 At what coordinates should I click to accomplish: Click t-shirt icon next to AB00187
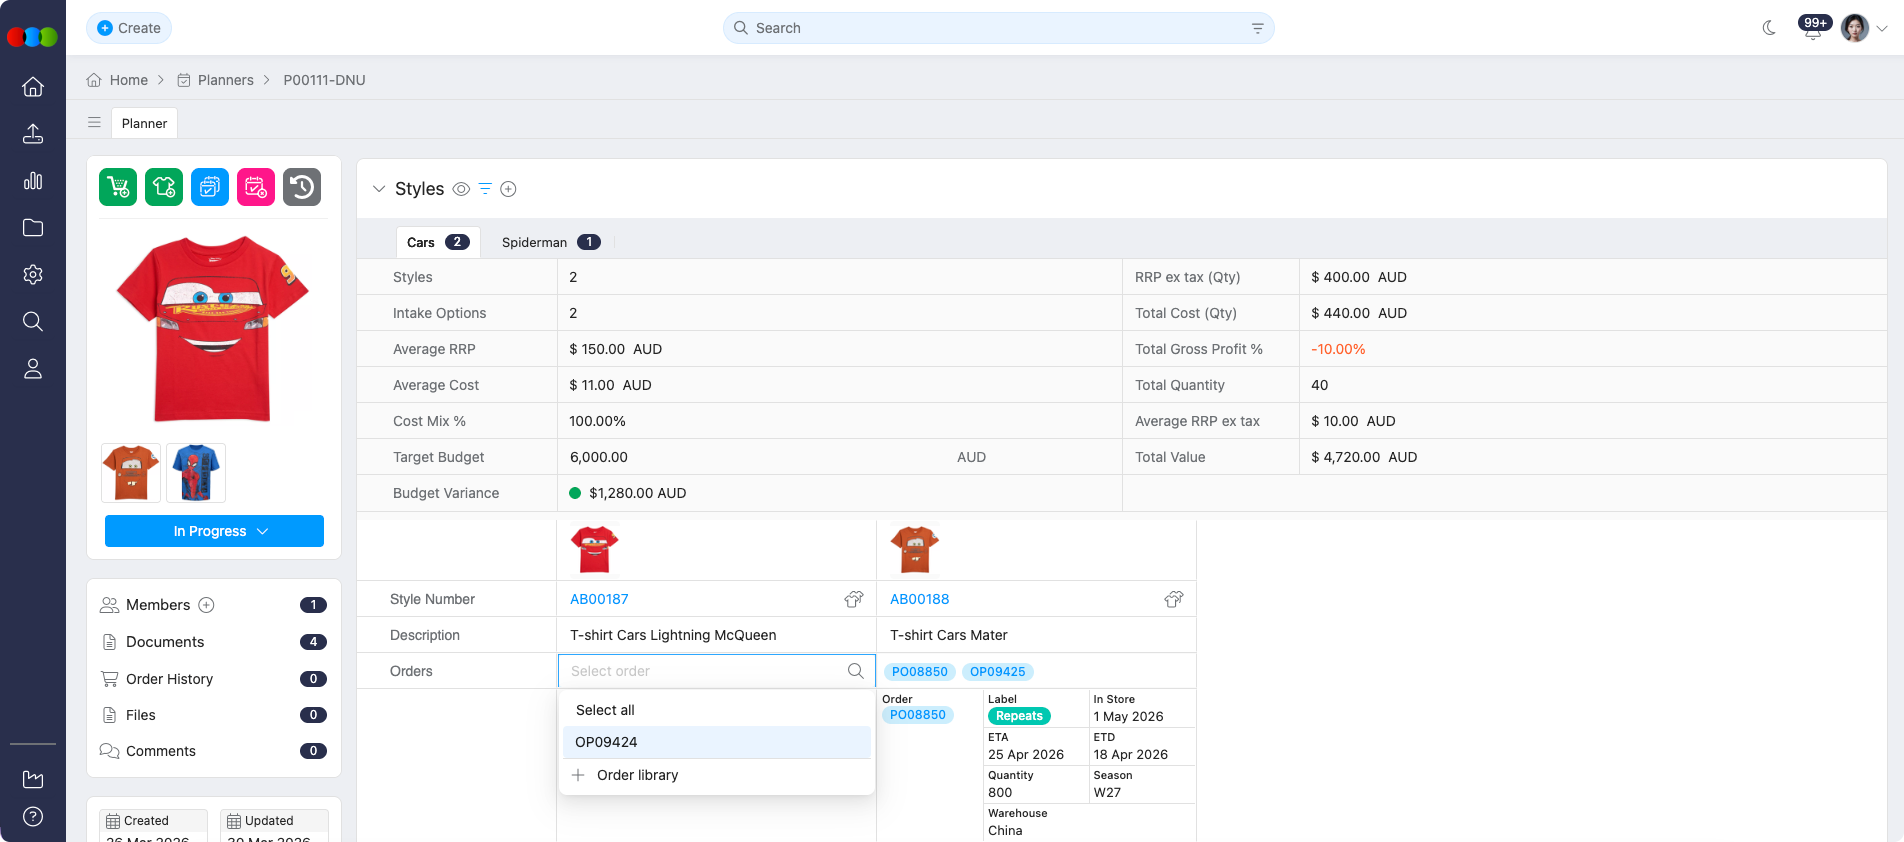coord(853,599)
